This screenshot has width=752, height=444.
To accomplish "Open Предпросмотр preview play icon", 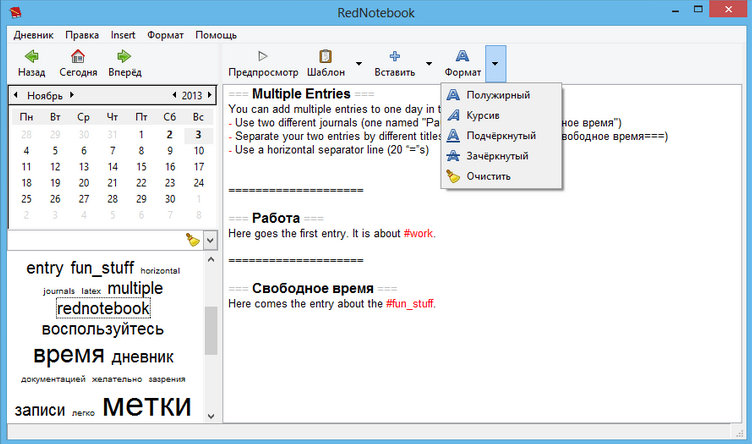I will (262, 56).
